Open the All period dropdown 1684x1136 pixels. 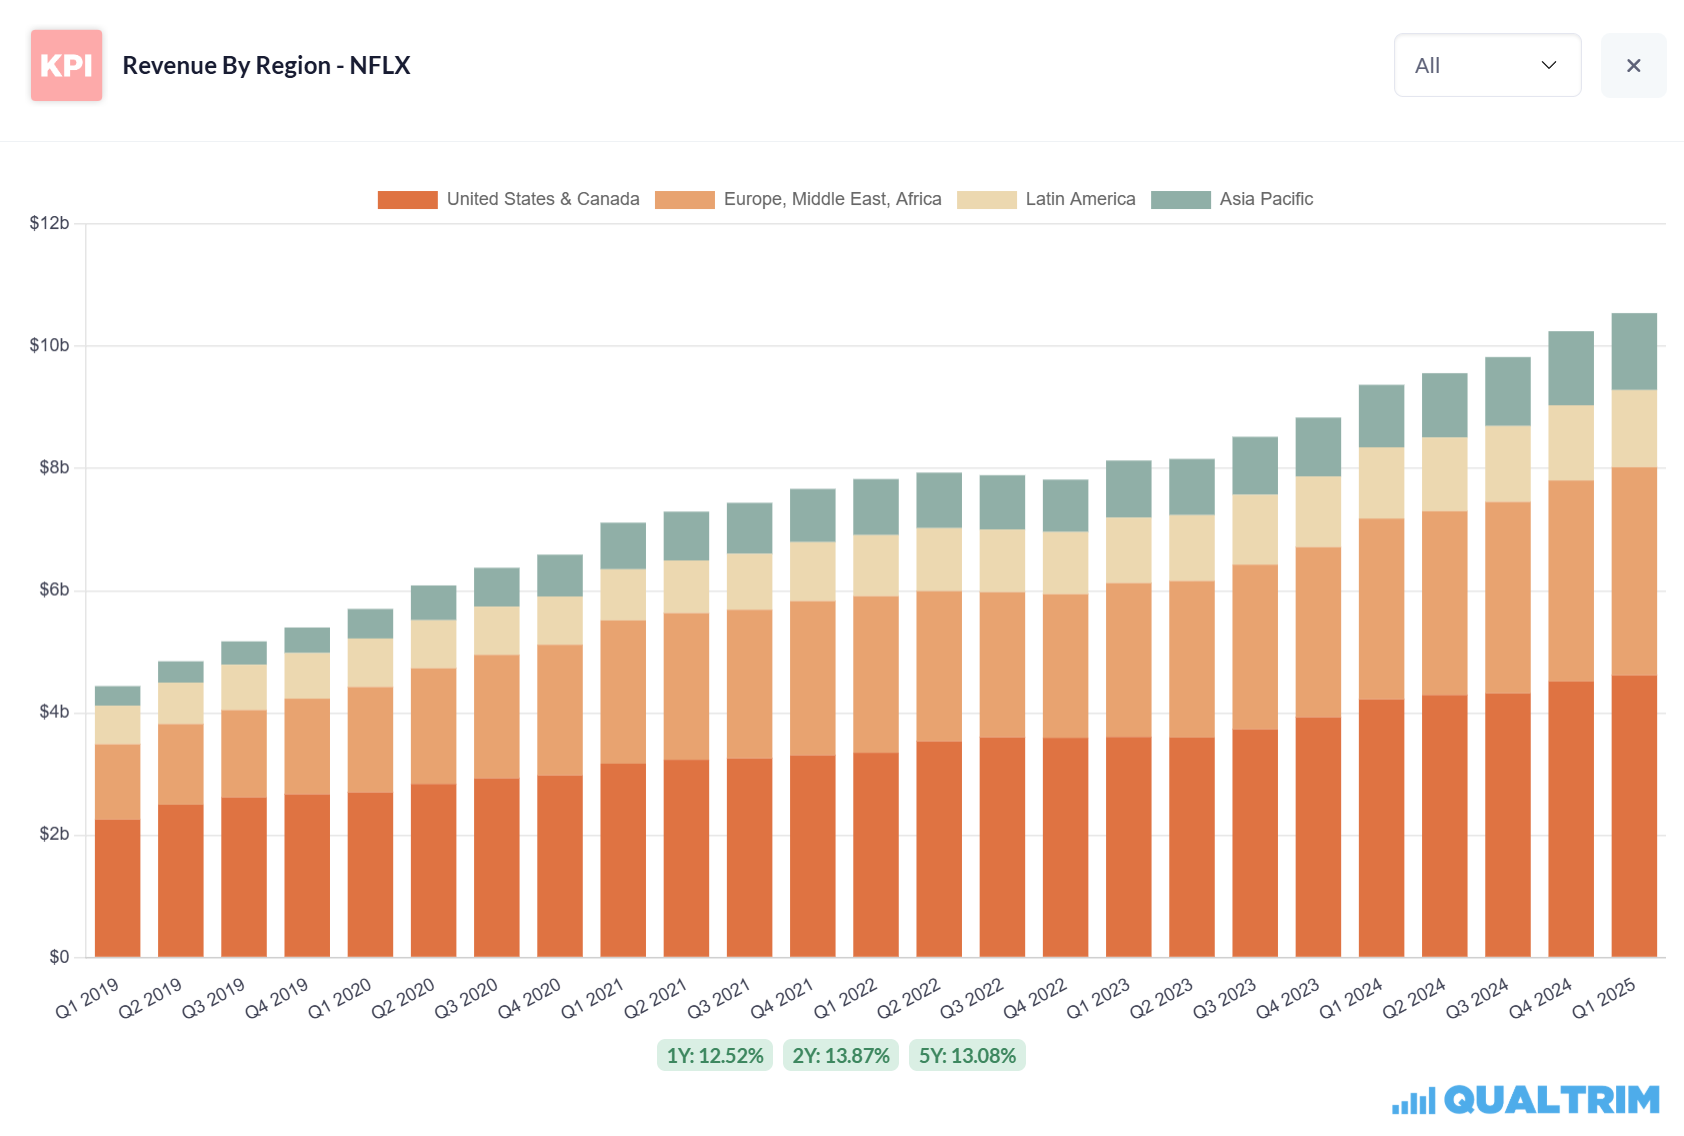pyautogui.click(x=1487, y=65)
